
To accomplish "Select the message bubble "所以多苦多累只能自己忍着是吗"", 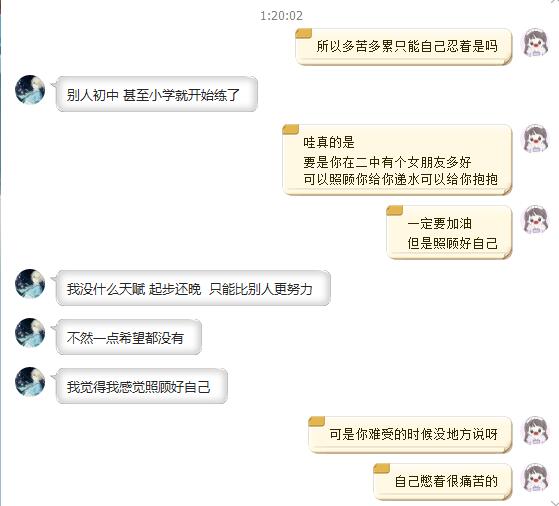I will point(404,47).
